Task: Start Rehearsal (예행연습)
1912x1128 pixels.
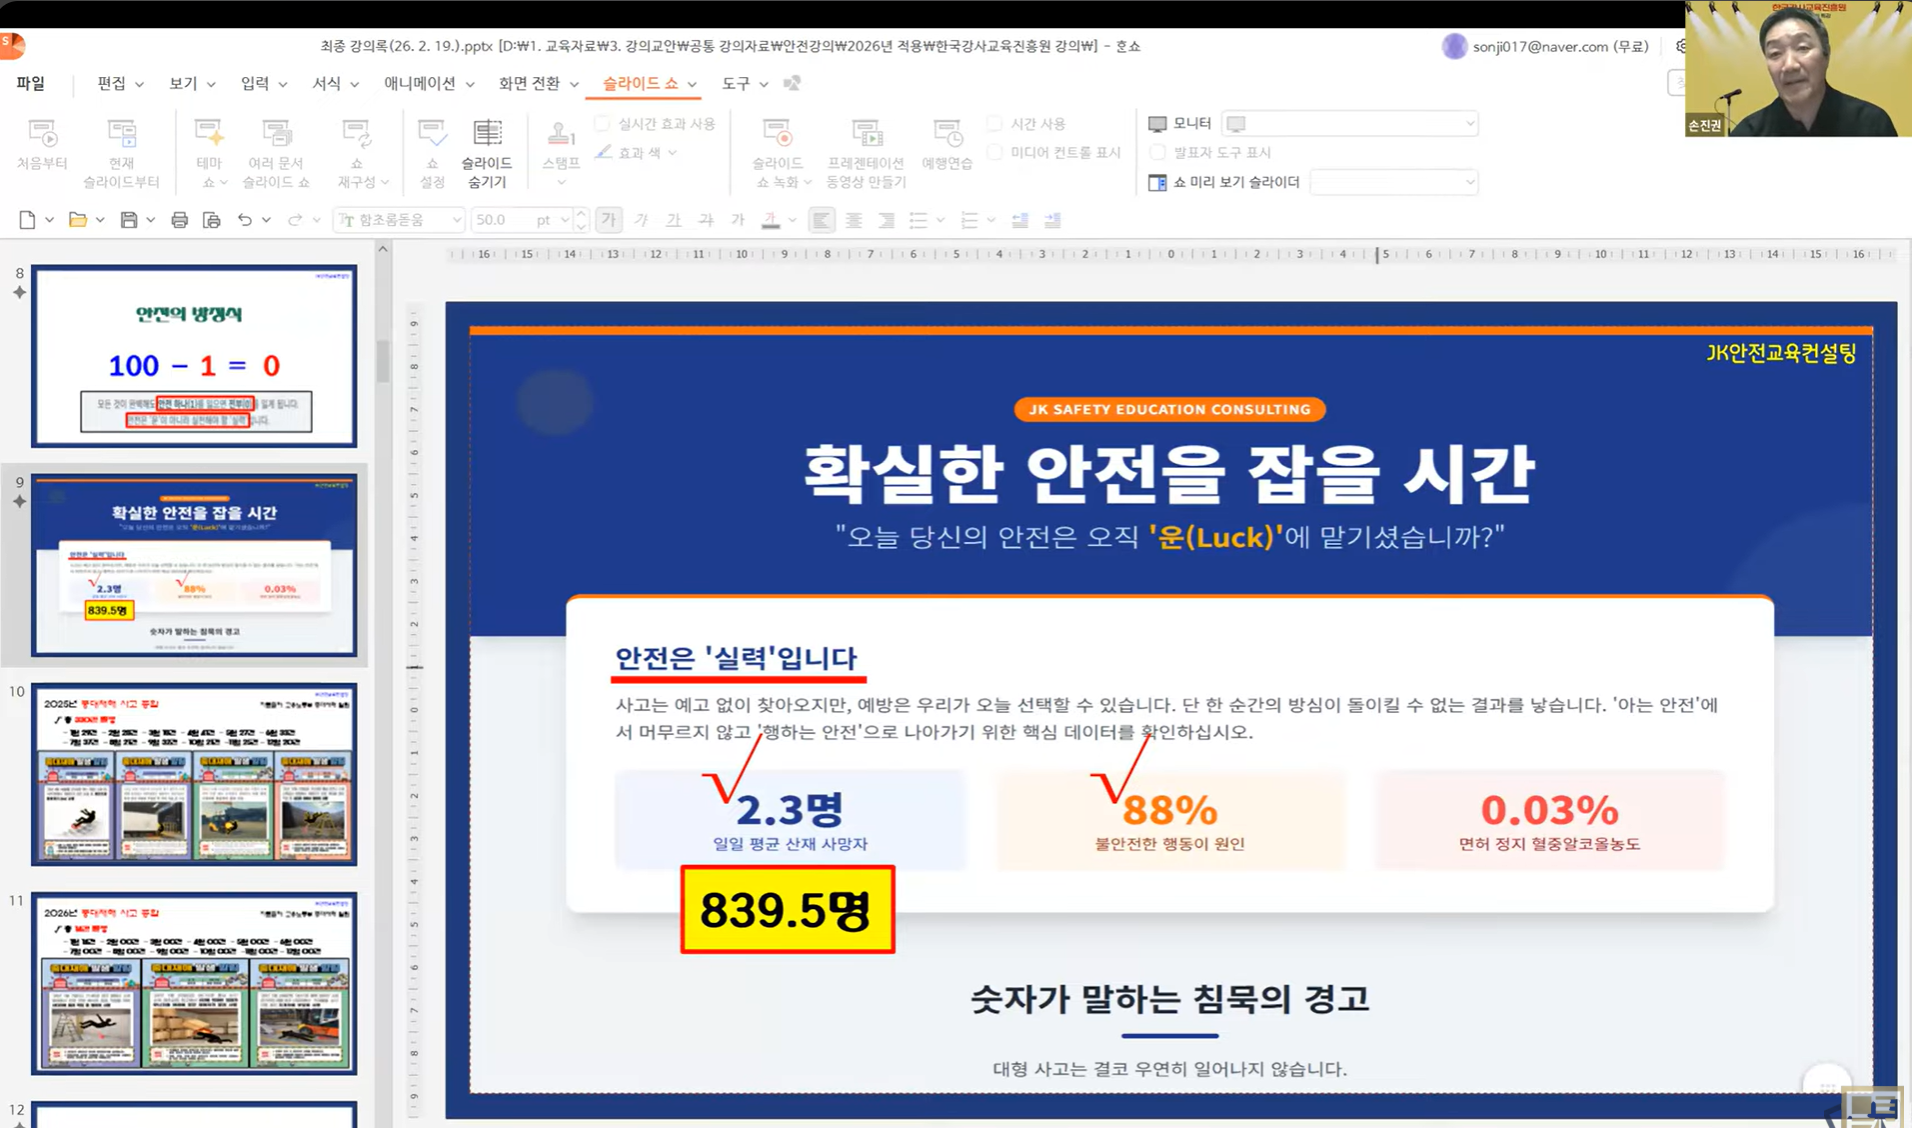Action: click(947, 146)
